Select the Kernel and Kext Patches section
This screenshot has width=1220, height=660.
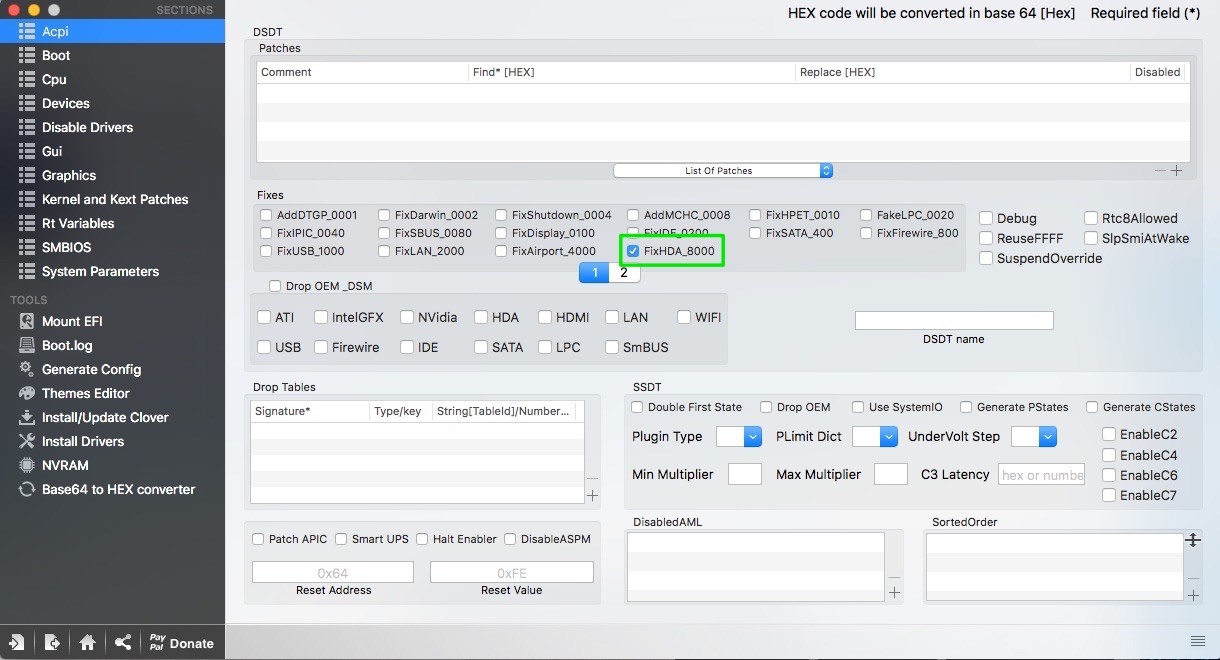point(114,199)
